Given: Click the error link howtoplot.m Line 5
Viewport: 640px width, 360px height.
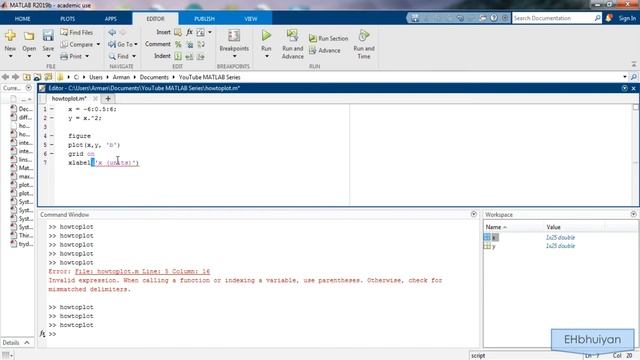Looking at the screenshot, I should [x=142, y=271].
